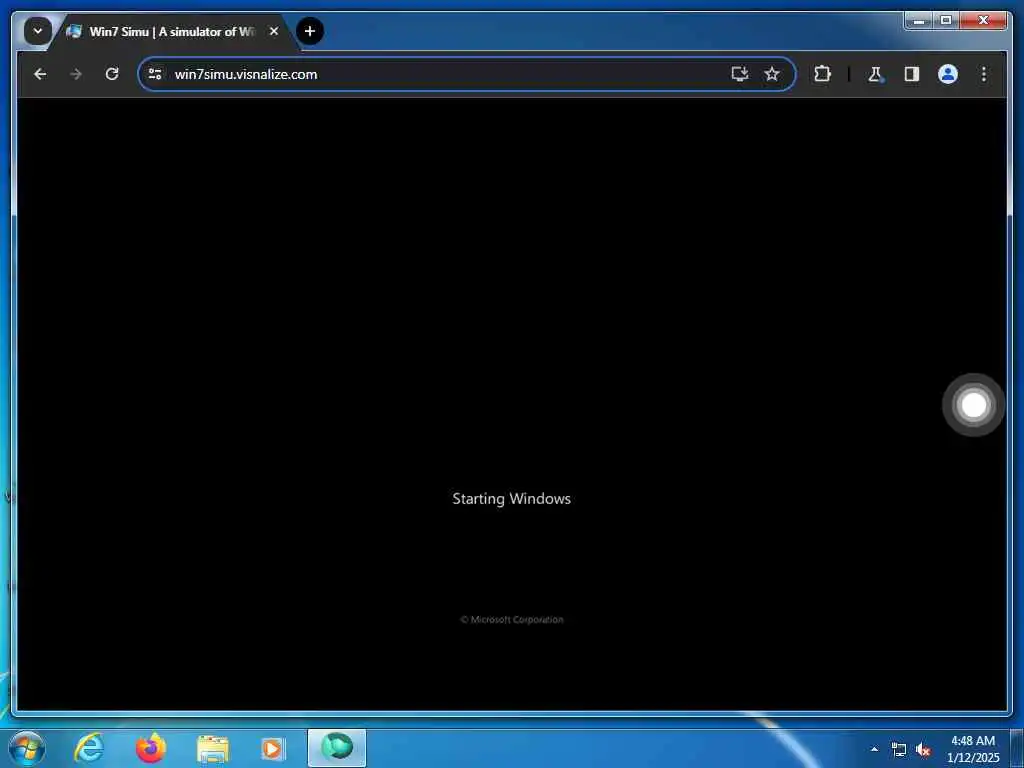Open the Chrome profile avatar
The width and height of the screenshot is (1024, 768).
click(948, 74)
